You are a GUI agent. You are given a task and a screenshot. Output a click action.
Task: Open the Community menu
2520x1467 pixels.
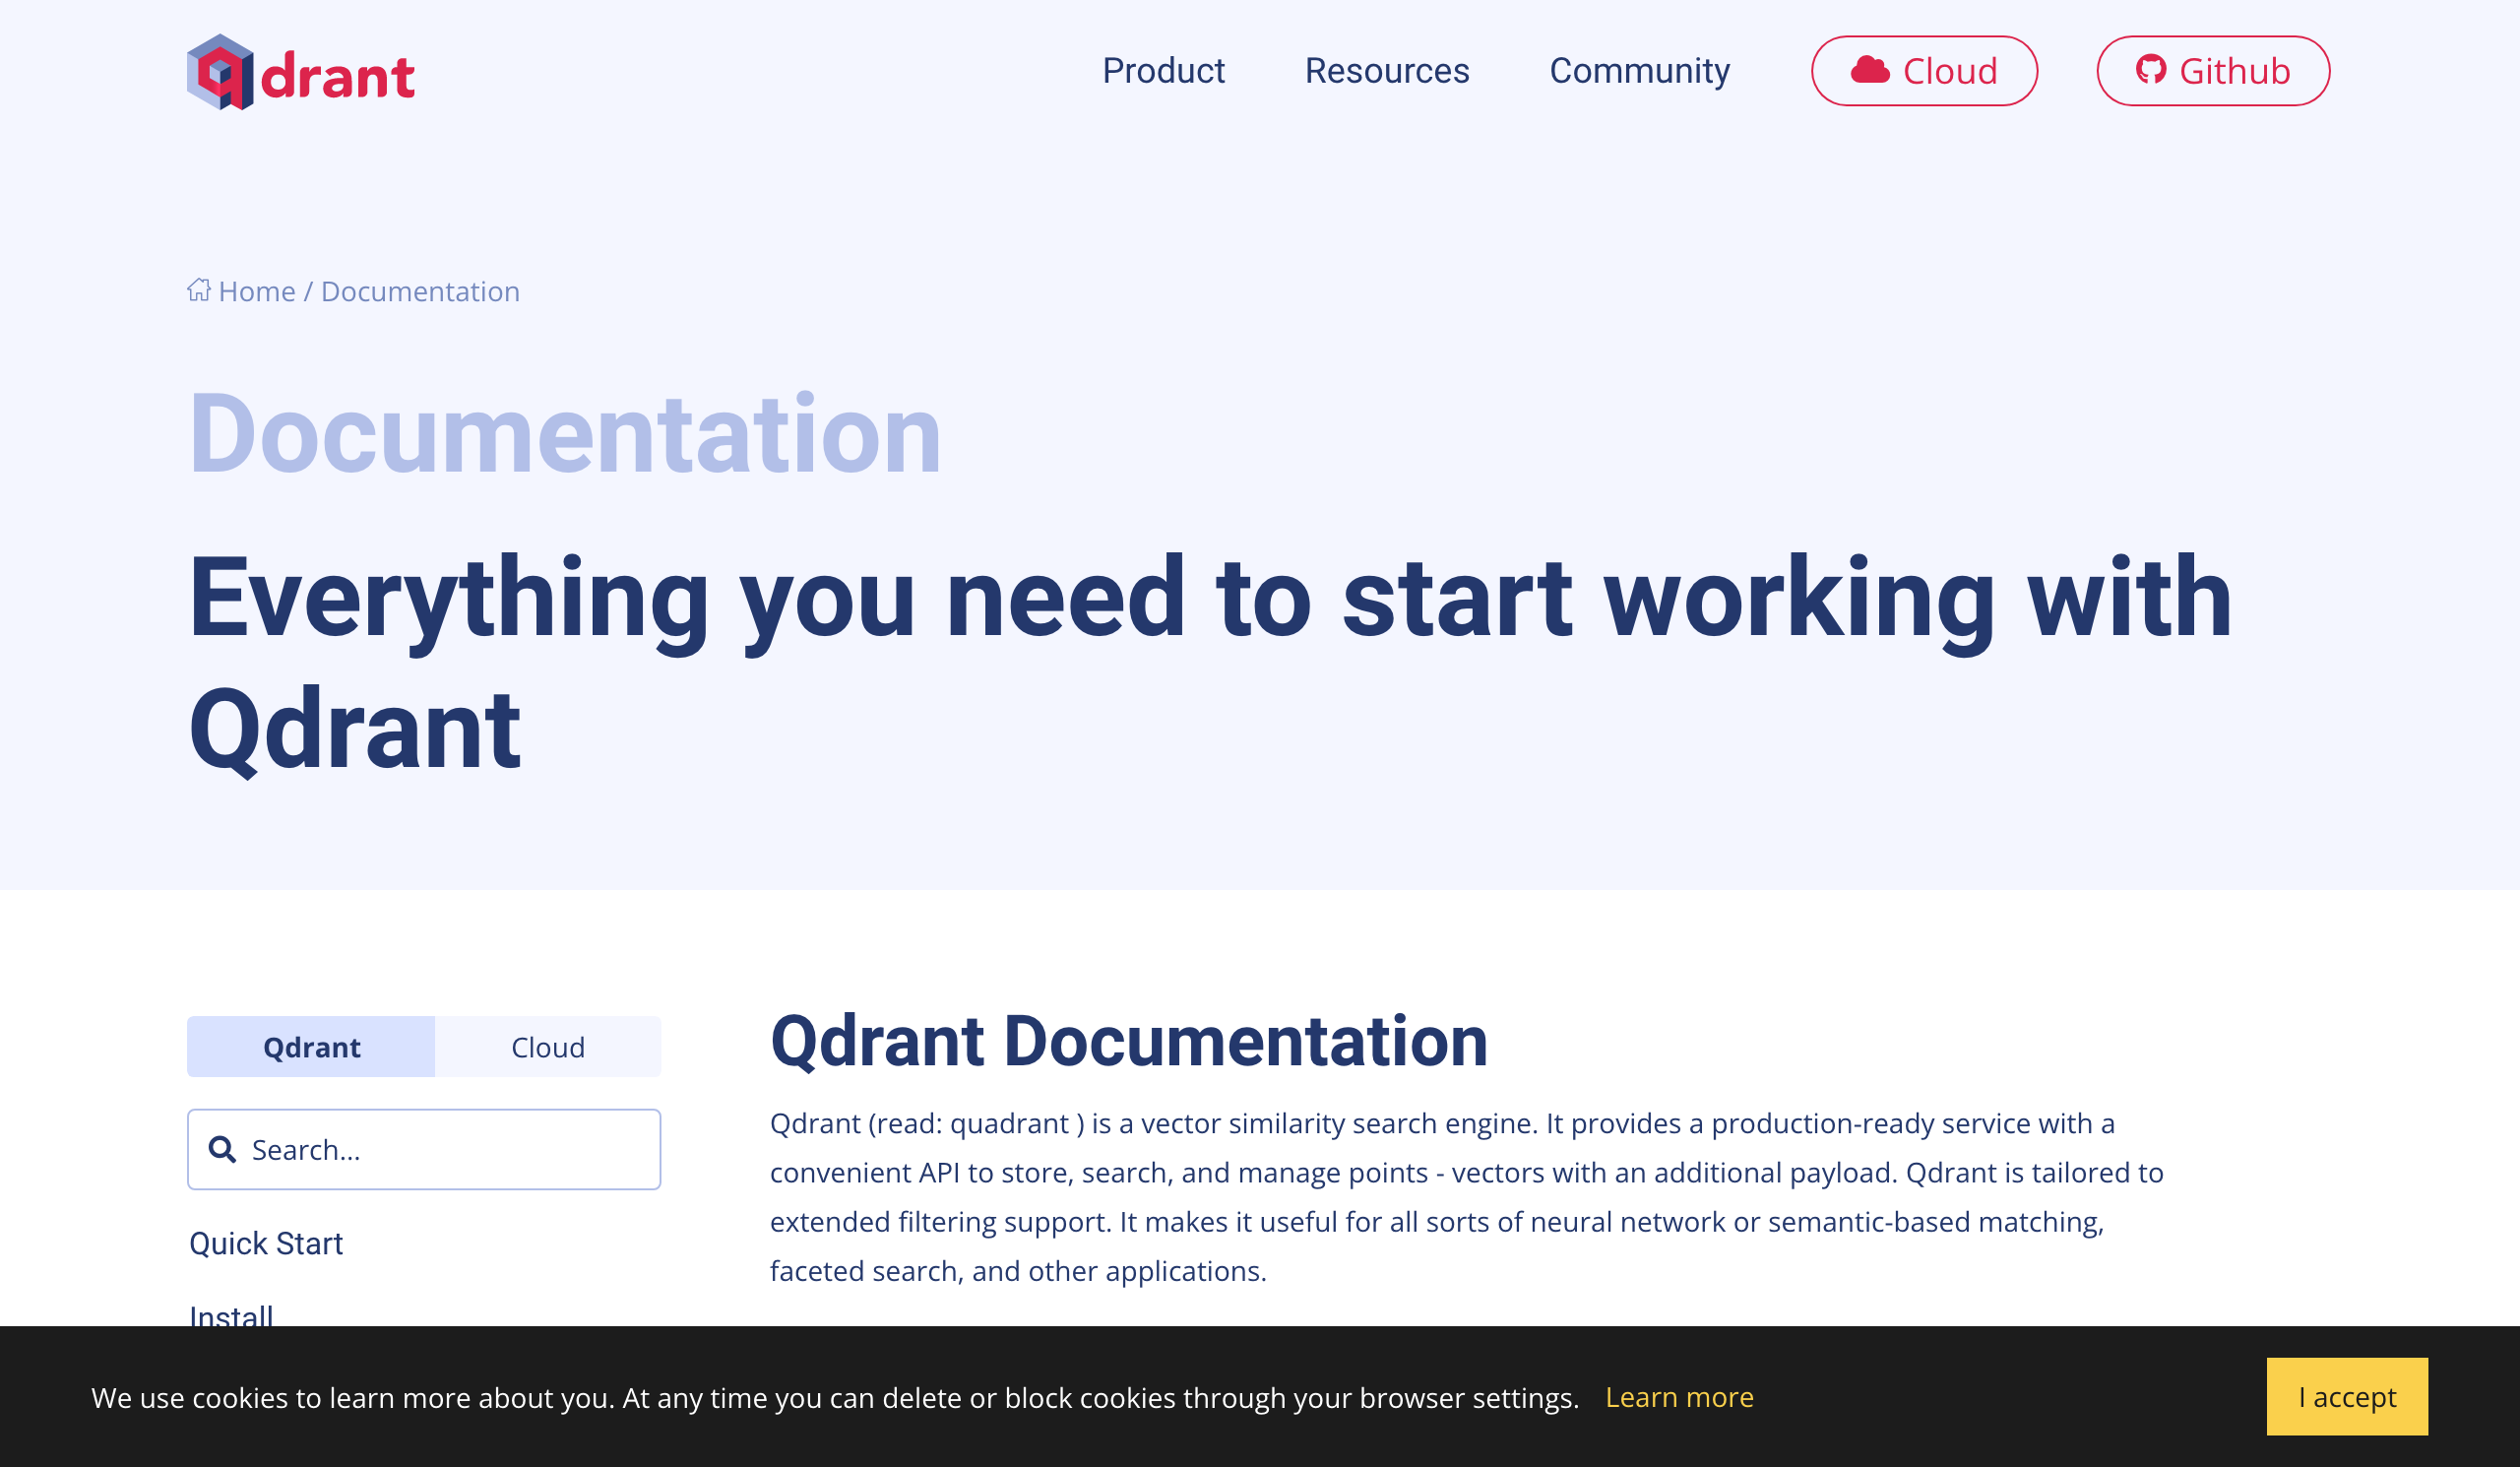pos(1639,71)
